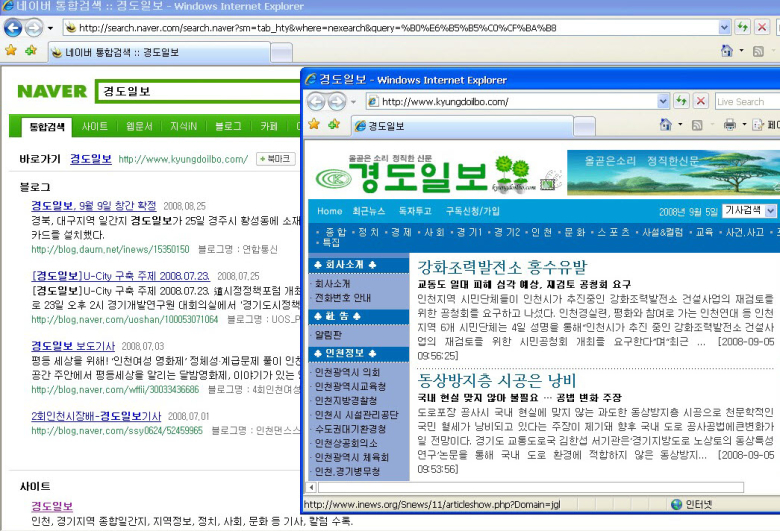Click the NAVER logo

[x=52, y=92]
